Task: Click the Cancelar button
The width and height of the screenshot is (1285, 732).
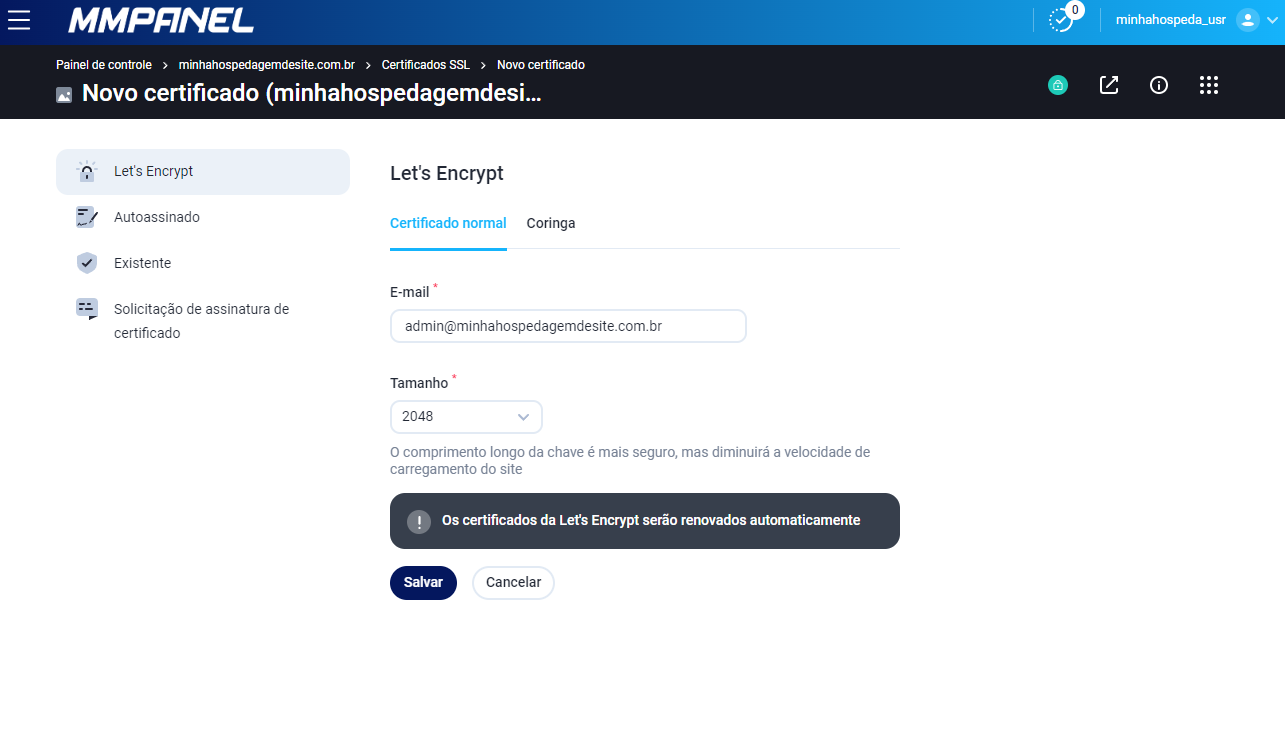Action: [x=513, y=583]
